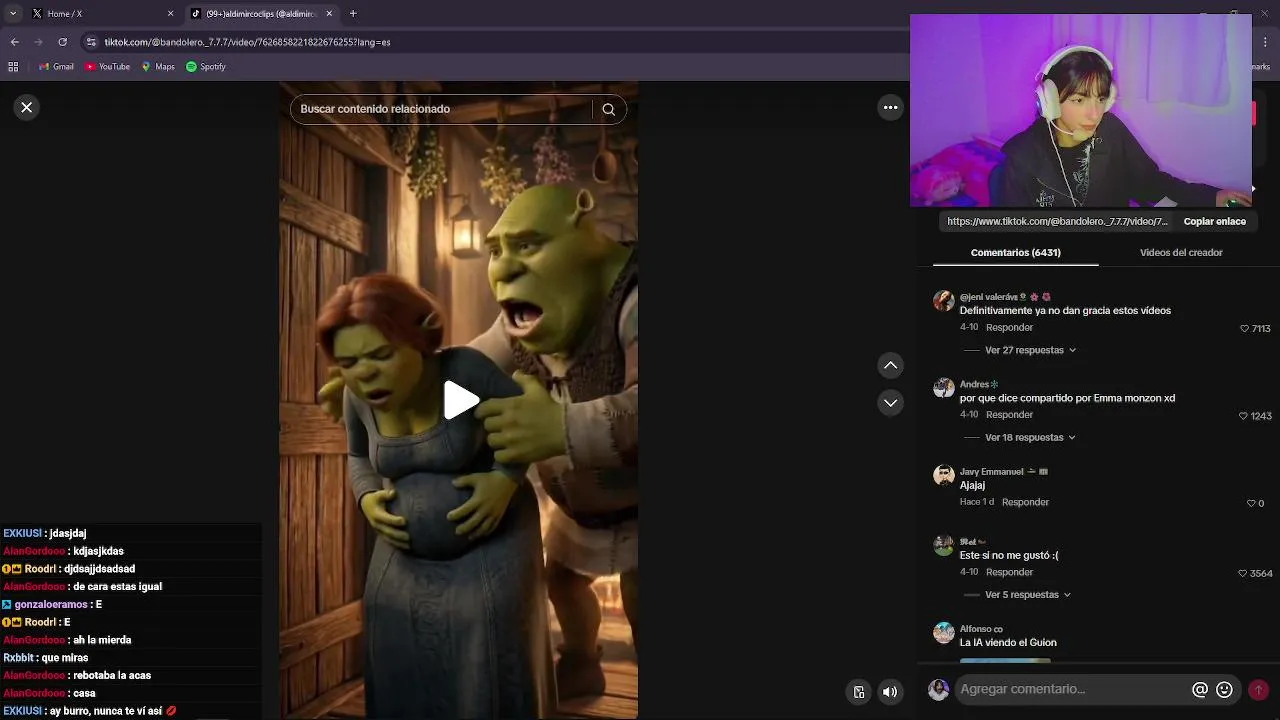This screenshot has height=720, width=1280.
Task: Like the comment with 1243 likes
Action: point(1245,415)
